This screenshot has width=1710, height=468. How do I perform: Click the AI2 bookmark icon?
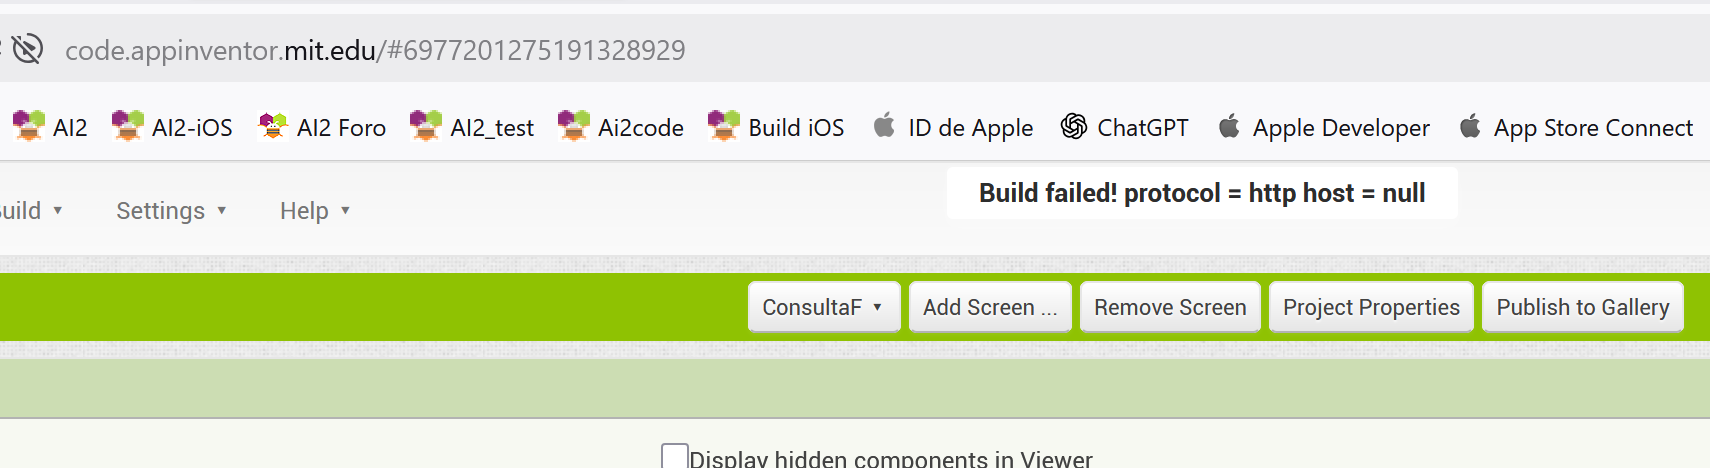[29, 127]
